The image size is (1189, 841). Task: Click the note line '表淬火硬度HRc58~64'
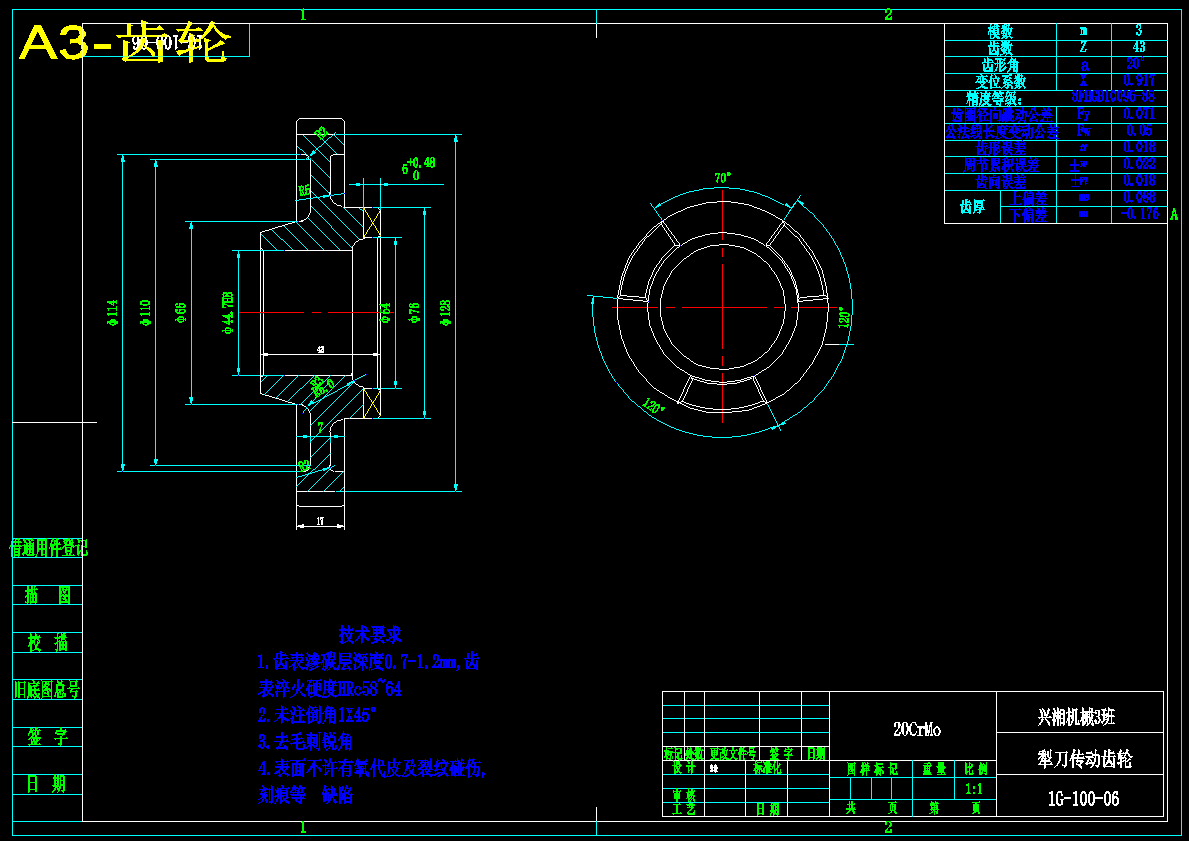(x=330, y=689)
